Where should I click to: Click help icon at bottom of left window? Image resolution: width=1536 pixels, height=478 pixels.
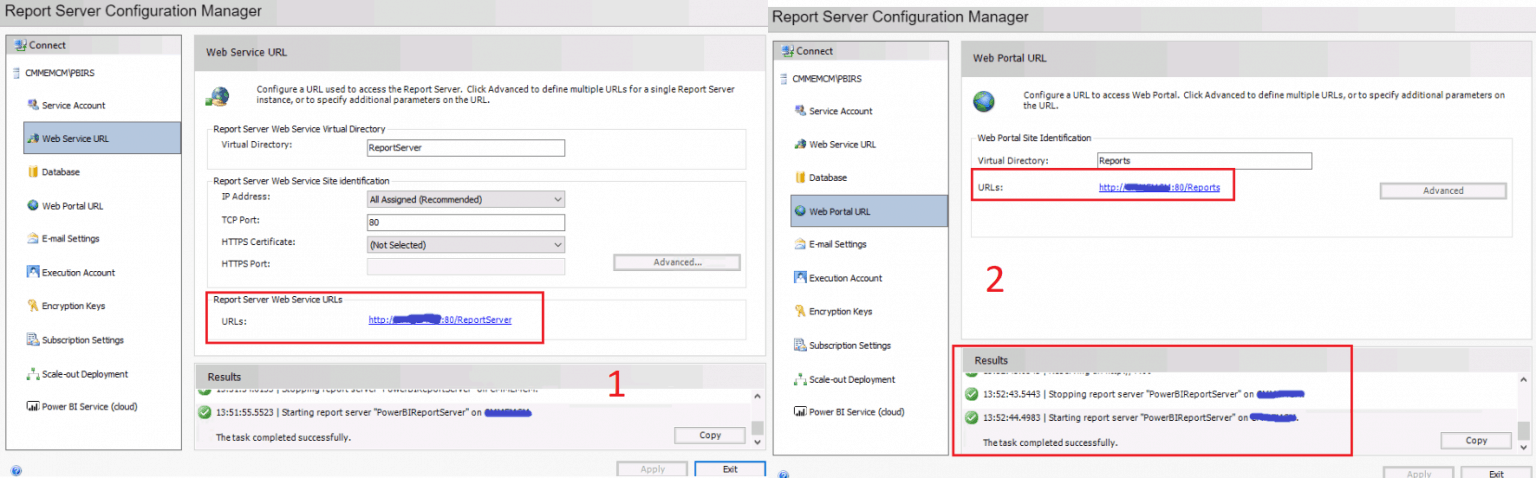pos(16,470)
